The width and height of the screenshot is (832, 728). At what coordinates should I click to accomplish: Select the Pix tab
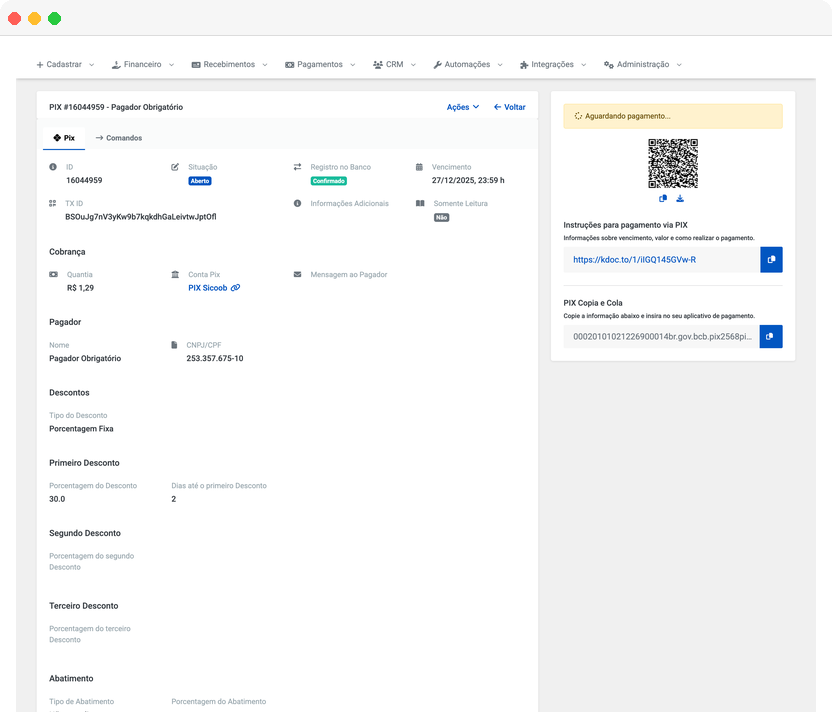(64, 138)
